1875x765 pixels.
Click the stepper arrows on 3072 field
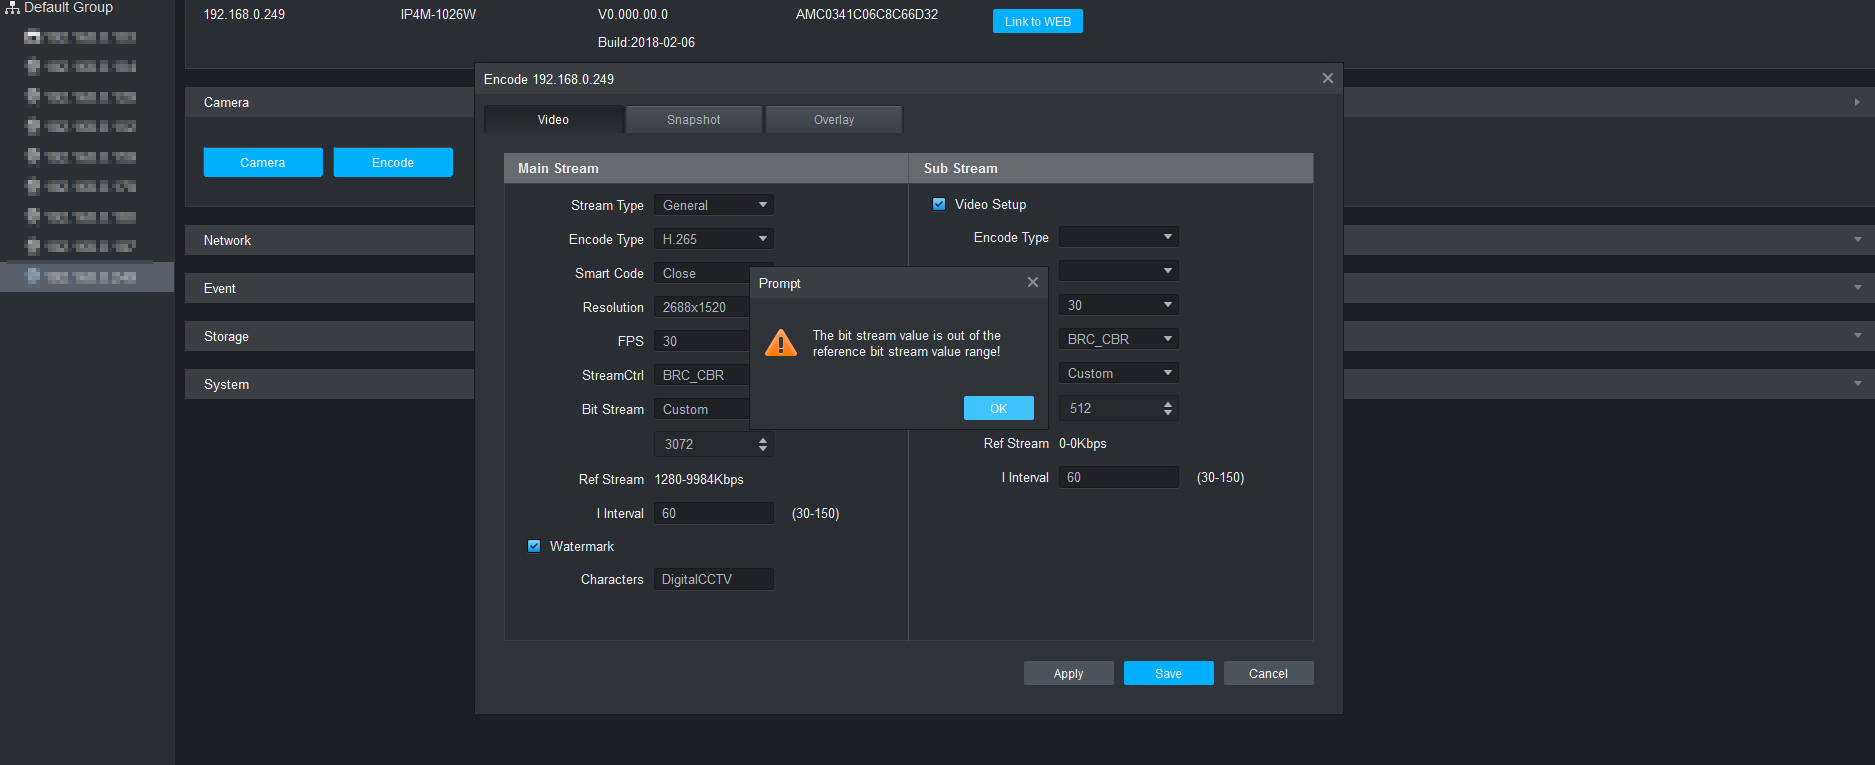point(764,444)
